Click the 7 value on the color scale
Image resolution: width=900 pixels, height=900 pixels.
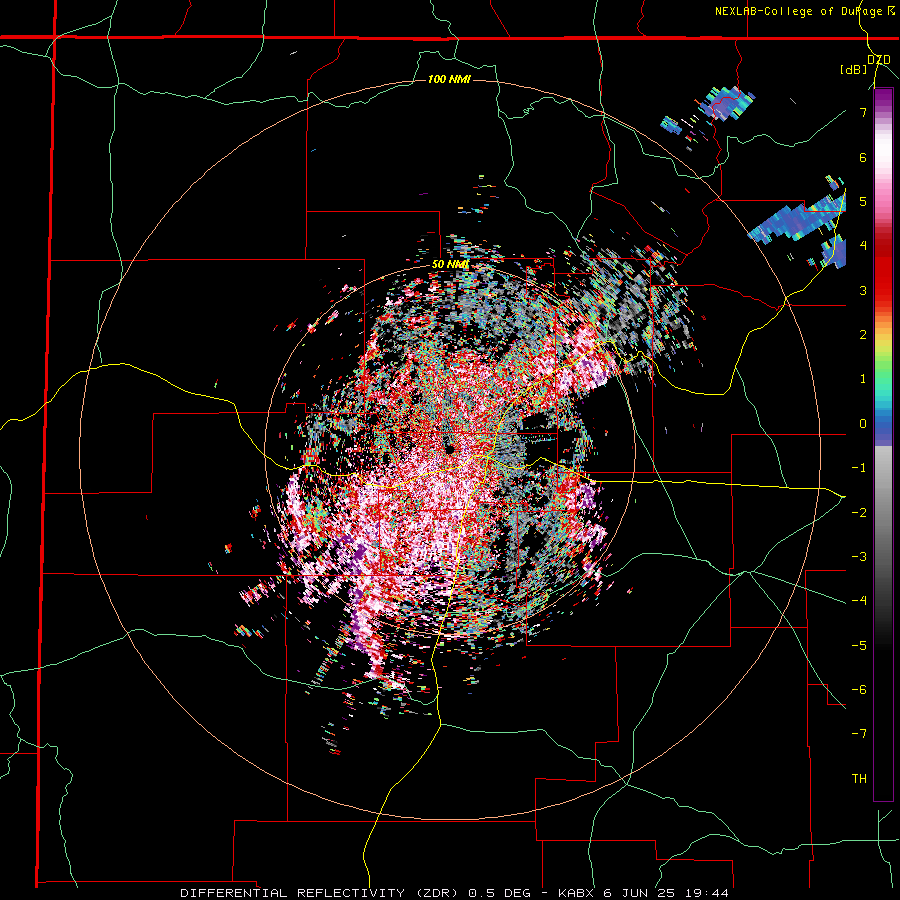click(863, 112)
